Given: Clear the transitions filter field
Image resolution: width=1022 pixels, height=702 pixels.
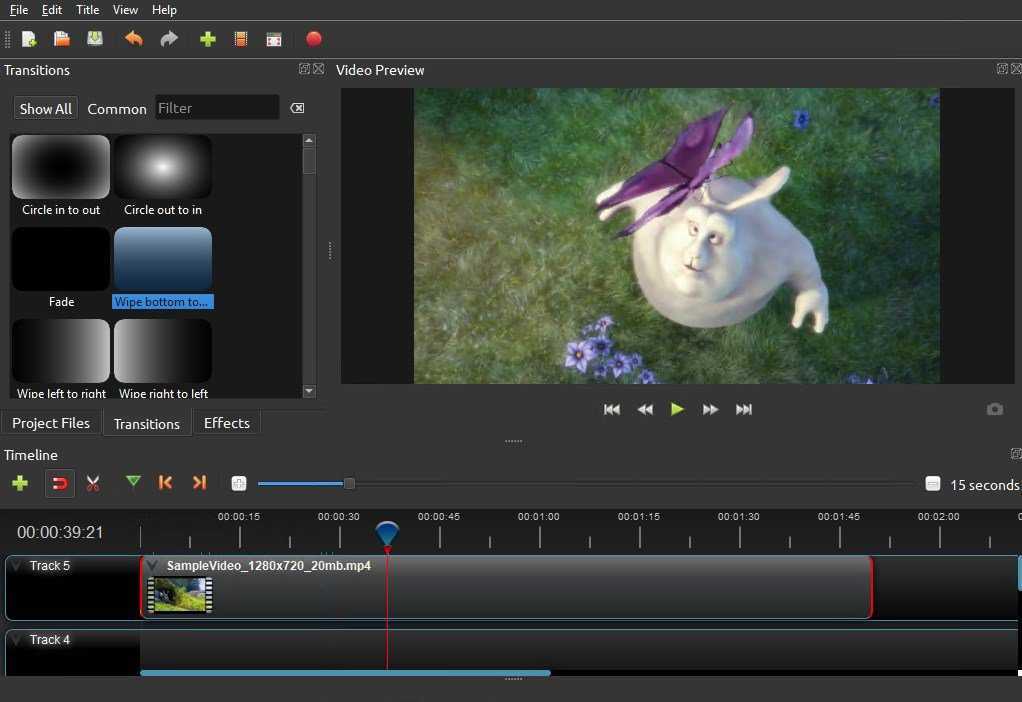Looking at the screenshot, I should click(x=297, y=108).
